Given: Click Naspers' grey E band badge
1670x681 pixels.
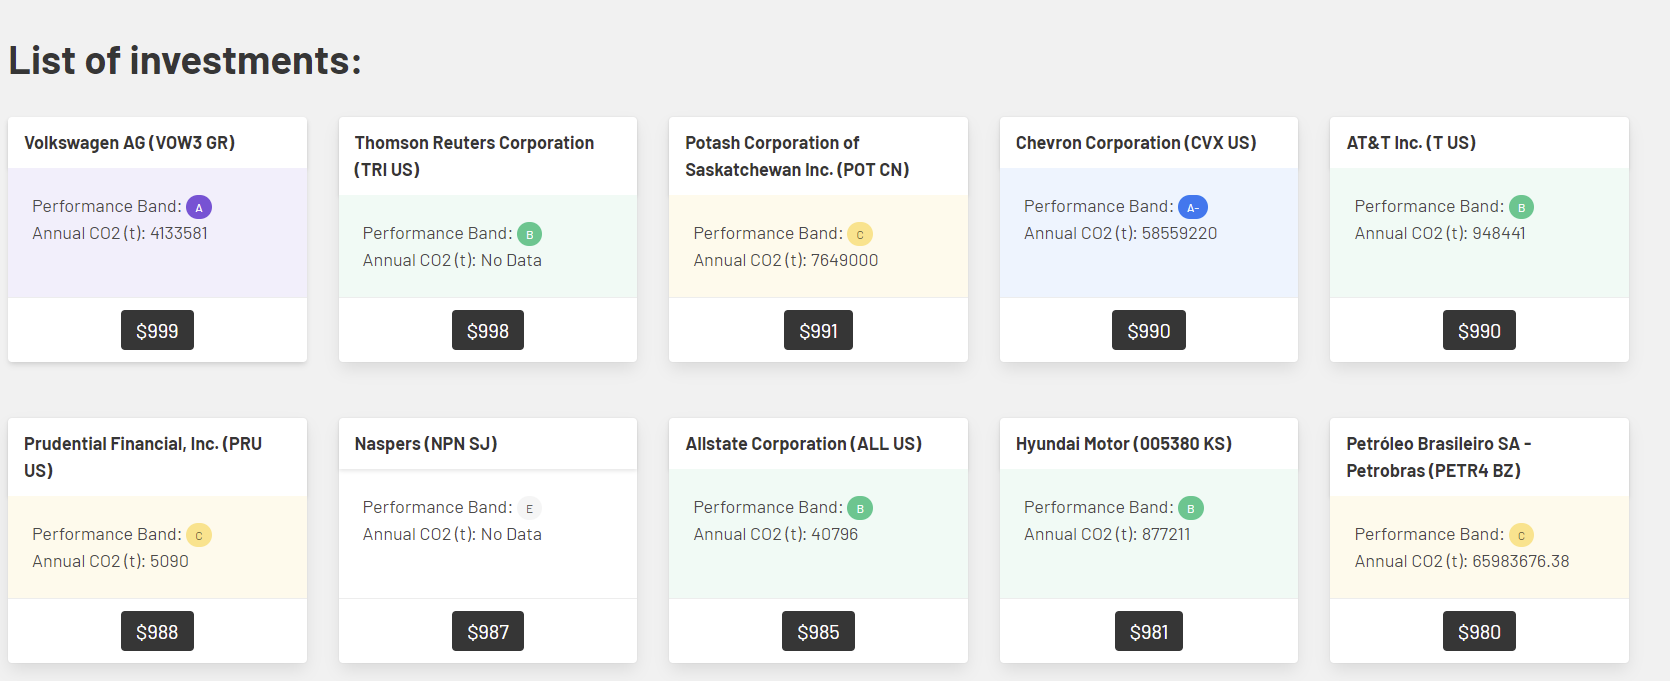Looking at the screenshot, I should click(x=529, y=508).
